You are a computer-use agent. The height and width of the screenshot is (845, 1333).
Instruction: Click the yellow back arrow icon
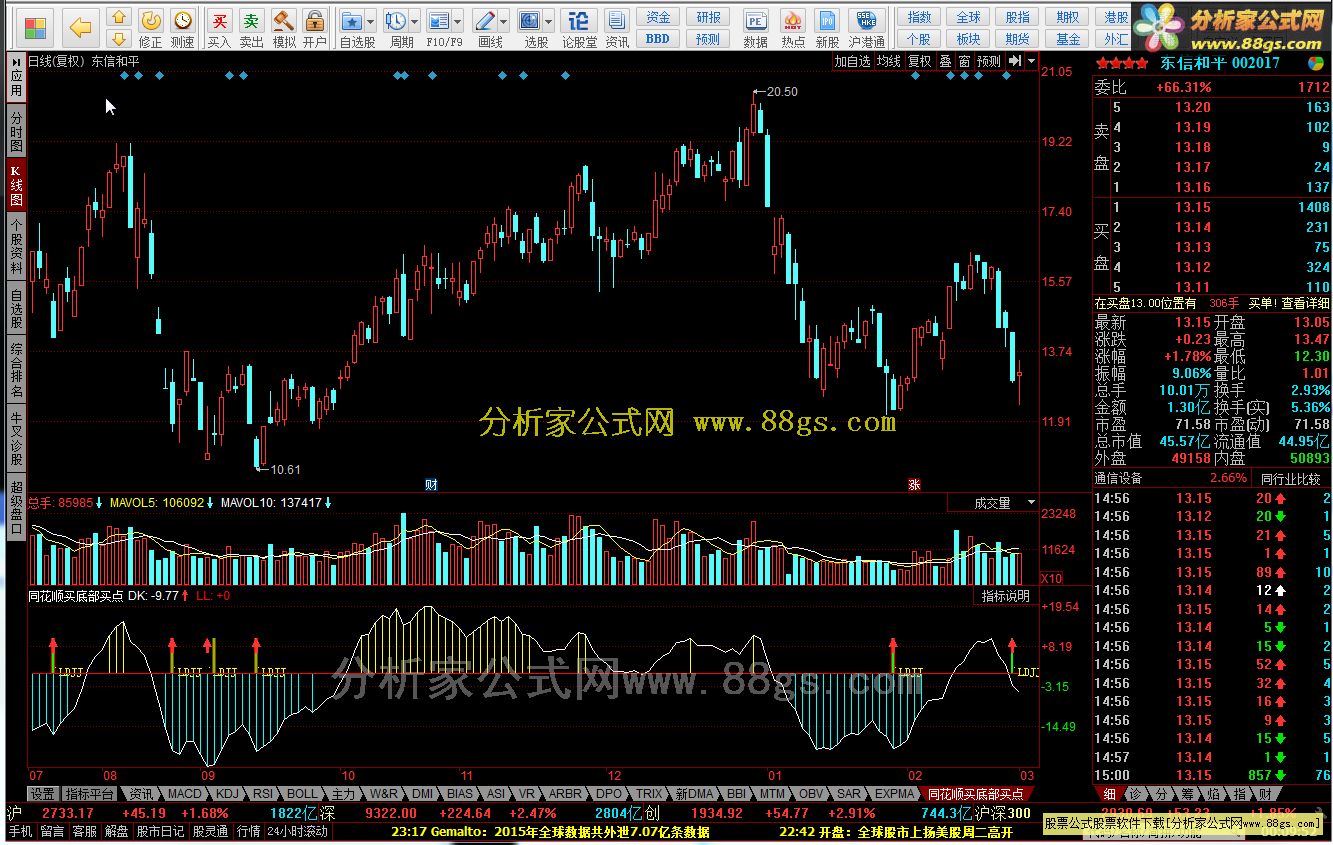pyautogui.click(x=81, y=27)
